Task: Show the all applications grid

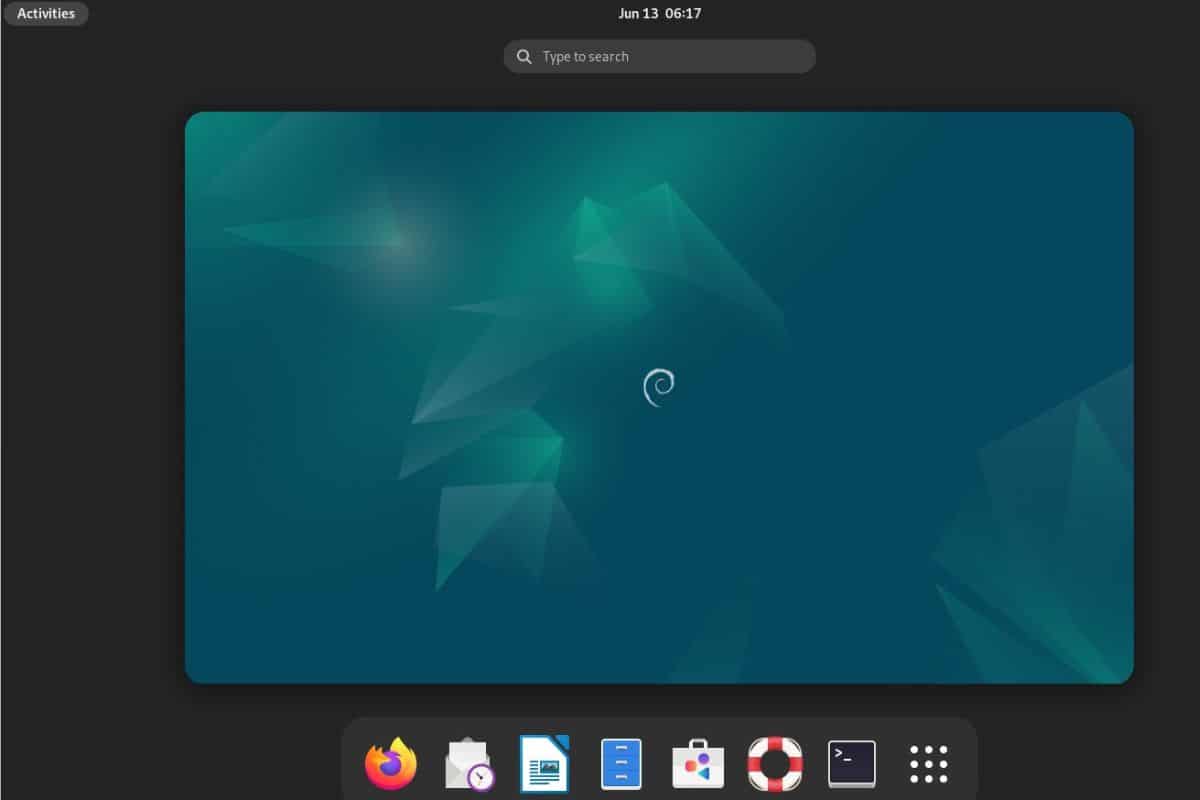Action: 929,762
